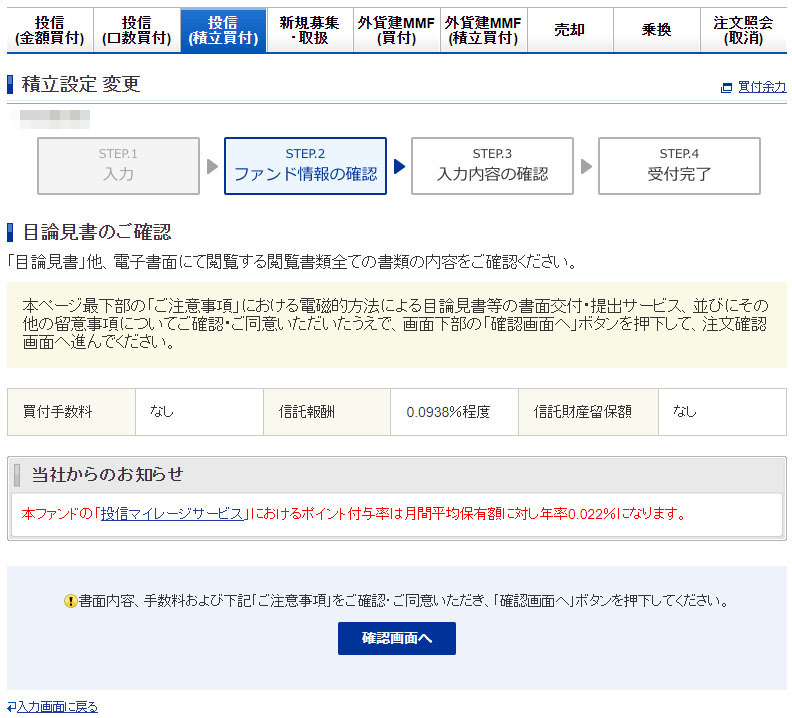This screenshot has height=718, width=792.
Task: Click the STEP.4 受付完了 step box
Action: click(679, 165)
